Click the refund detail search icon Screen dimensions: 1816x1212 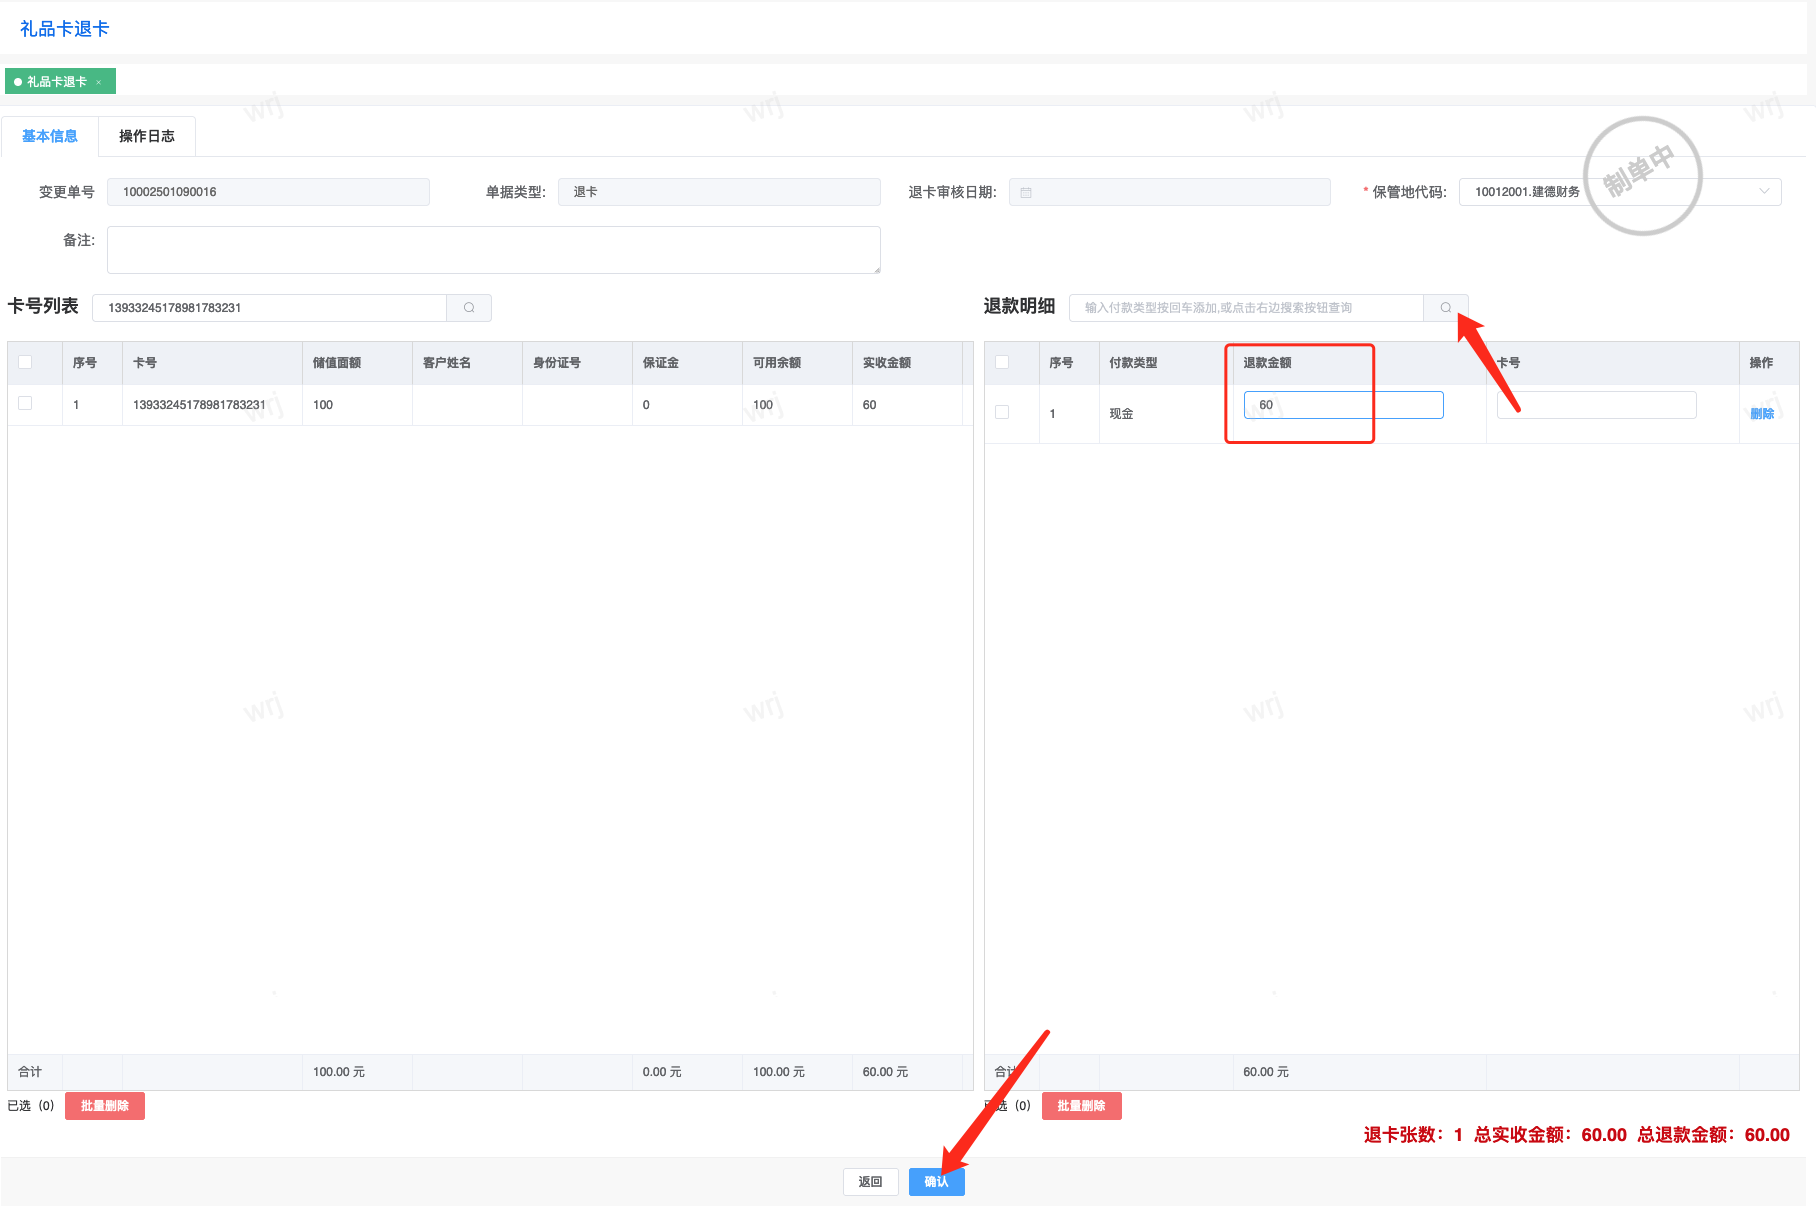click(x=1445, y=308)
